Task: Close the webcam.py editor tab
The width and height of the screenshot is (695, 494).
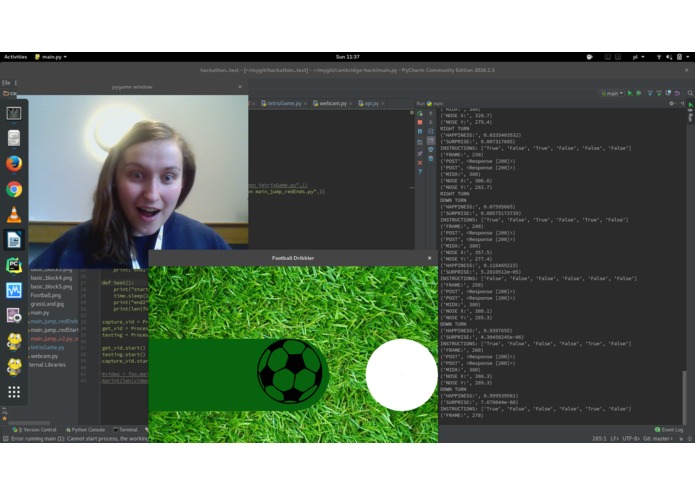Action: click(350, 104)
